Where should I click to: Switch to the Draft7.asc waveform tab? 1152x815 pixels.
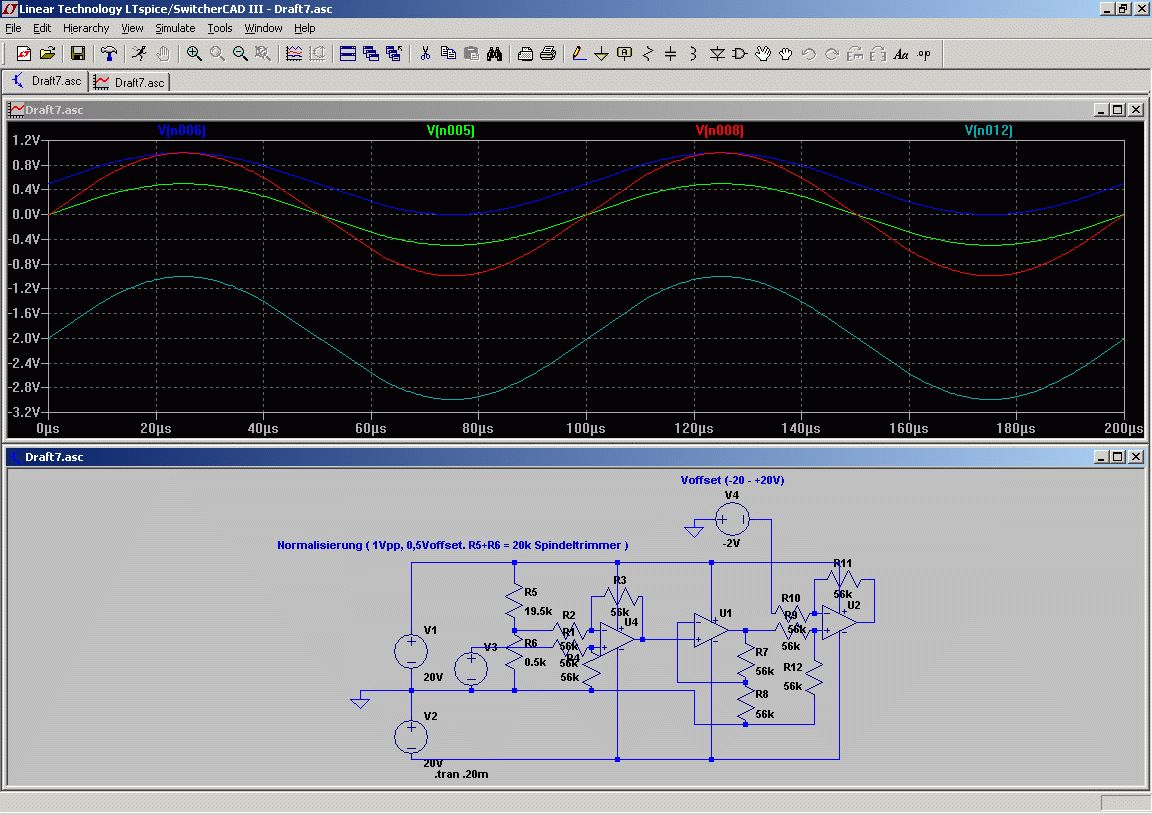click(130, 82)
